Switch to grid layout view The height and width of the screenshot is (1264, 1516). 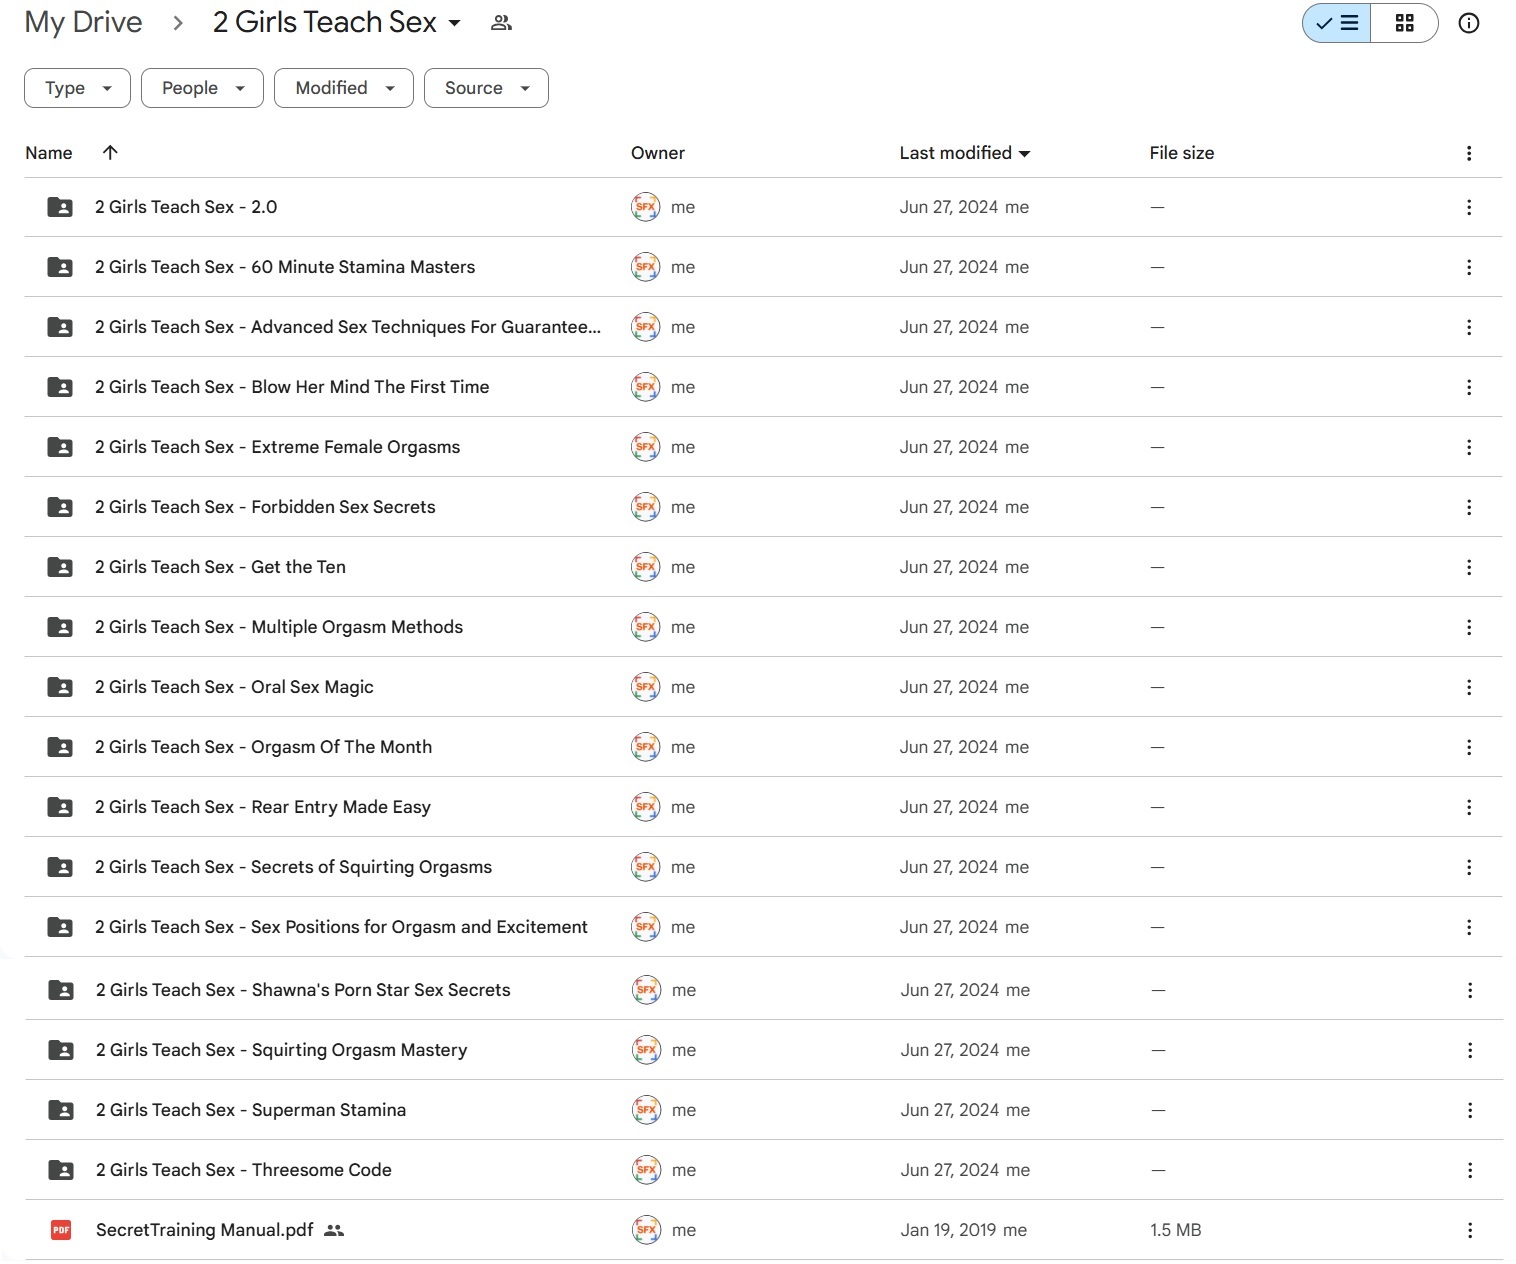(1404, 23)
